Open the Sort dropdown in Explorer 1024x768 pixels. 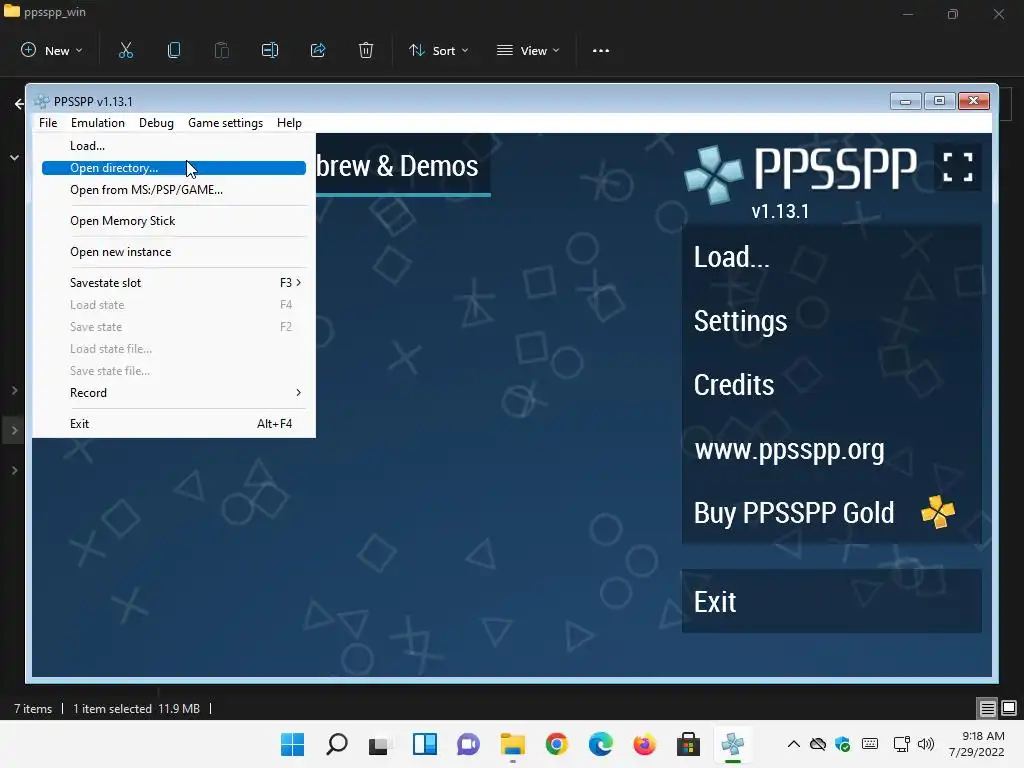[x=438, y=50]
